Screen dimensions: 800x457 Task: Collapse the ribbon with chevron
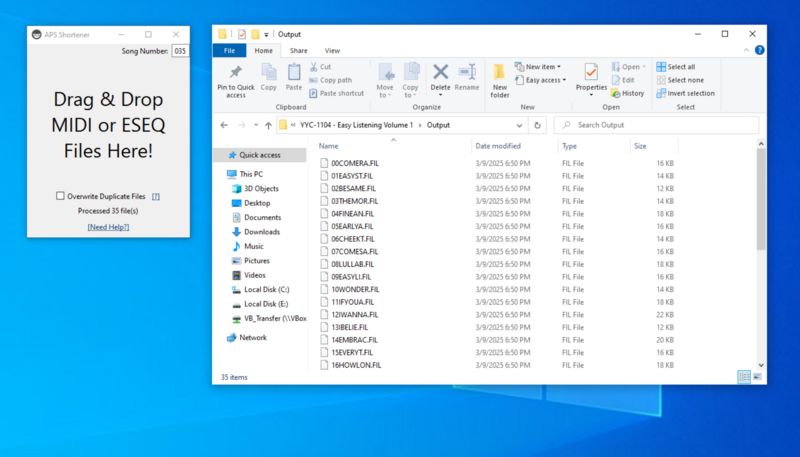point(746,50)
